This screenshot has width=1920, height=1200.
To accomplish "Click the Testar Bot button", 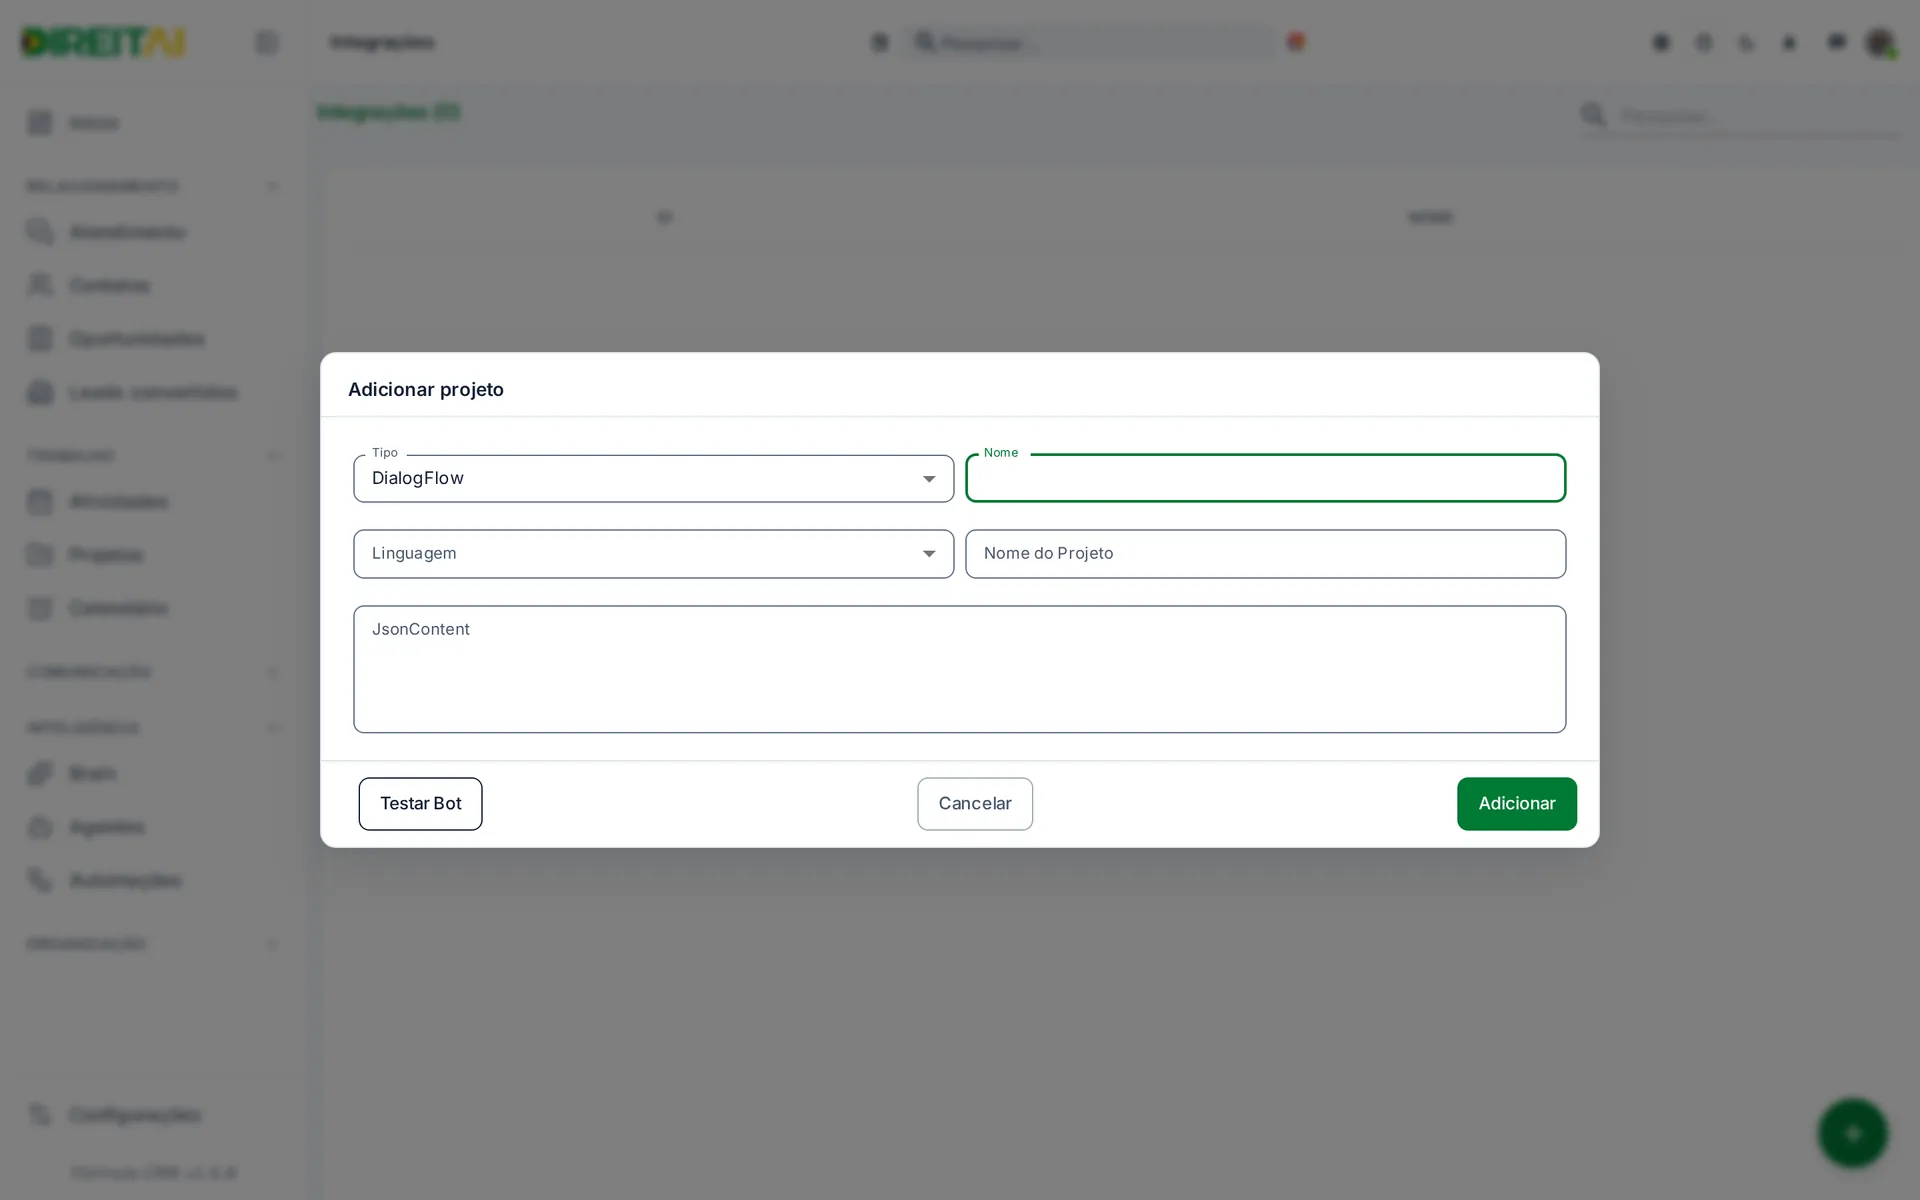I will pos(420,804).
